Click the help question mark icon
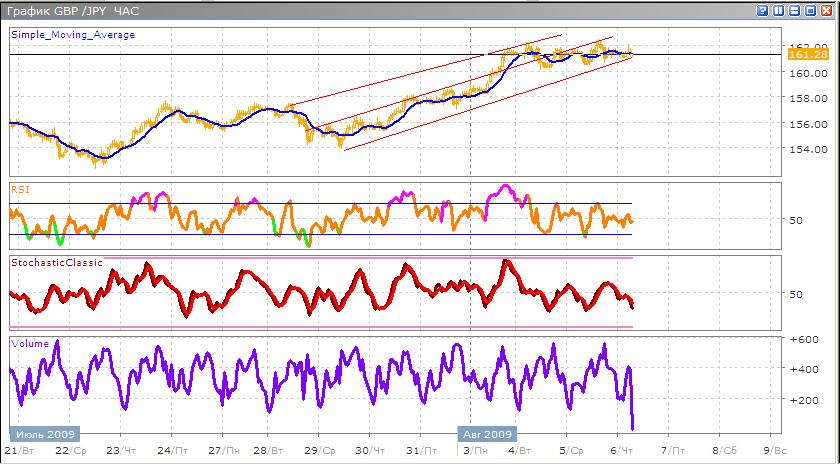840x464 pixels. coord(763,11)
